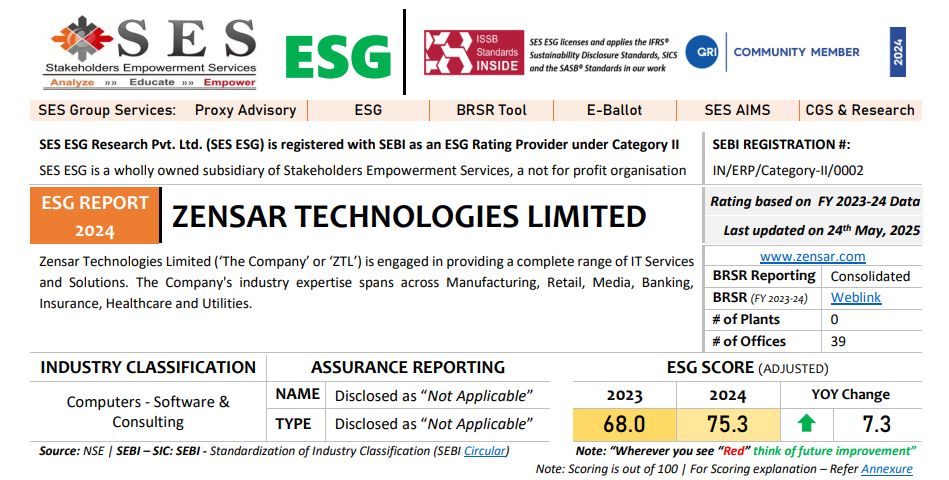The image size is (949, 480).
Task: Click the '# of Offices' value 39
Action: (x=838, y=341)
